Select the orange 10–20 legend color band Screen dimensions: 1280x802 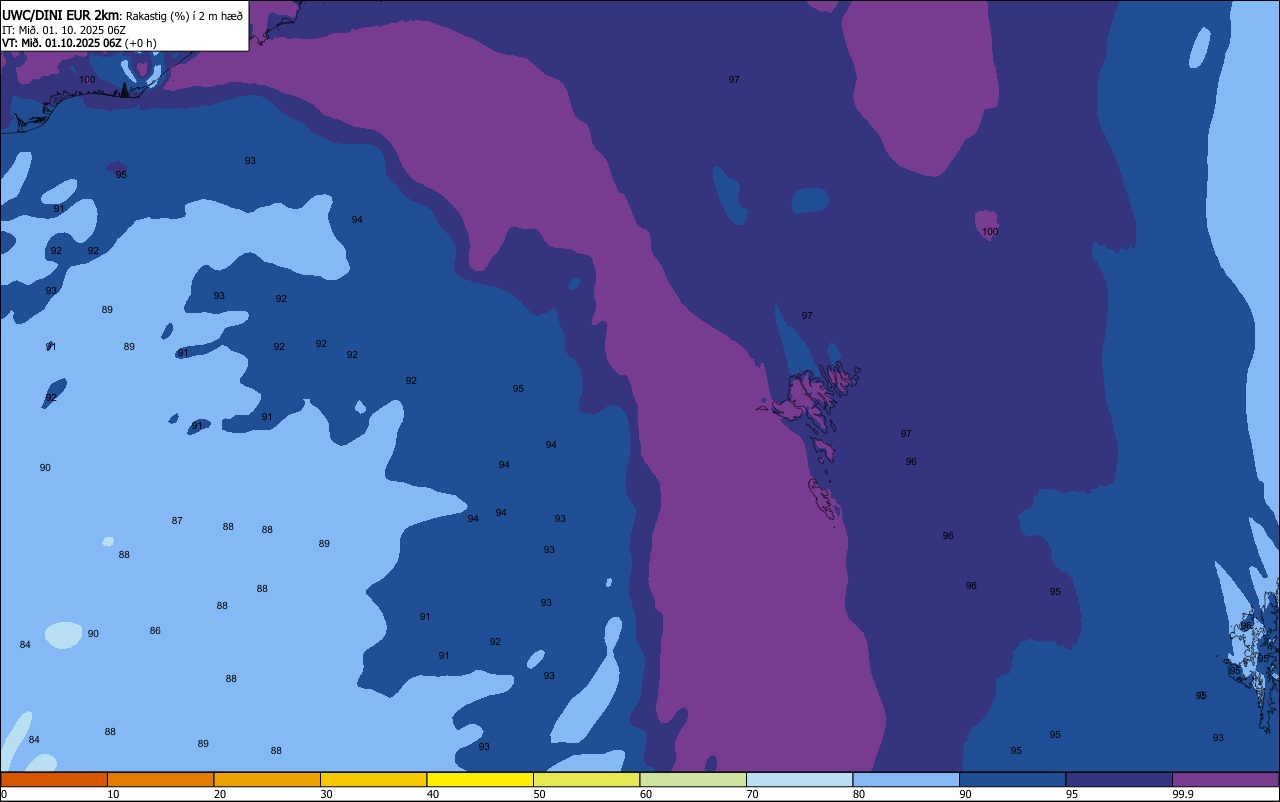coord(160,779)
